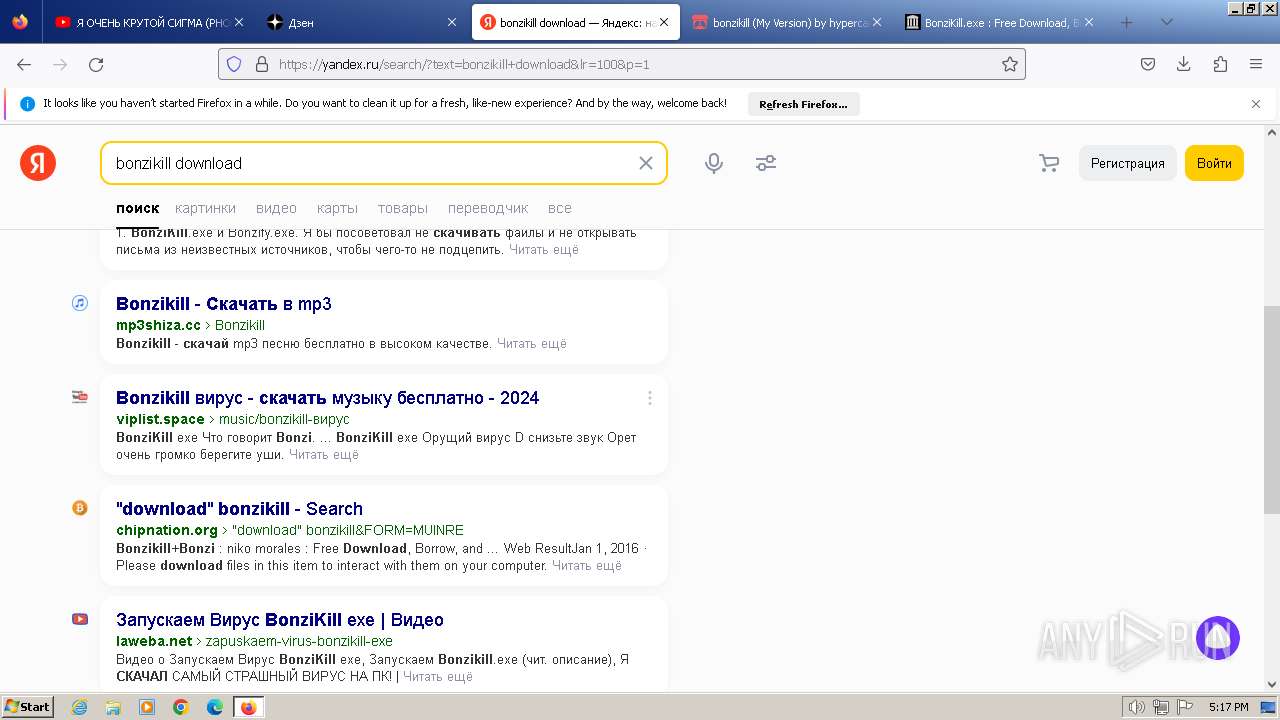Image resolution: width=1280 pixels, height=720 pixels.
Task: Open the shield tracking protection icon
Action: pyautogui.click(x=234, y=64)
